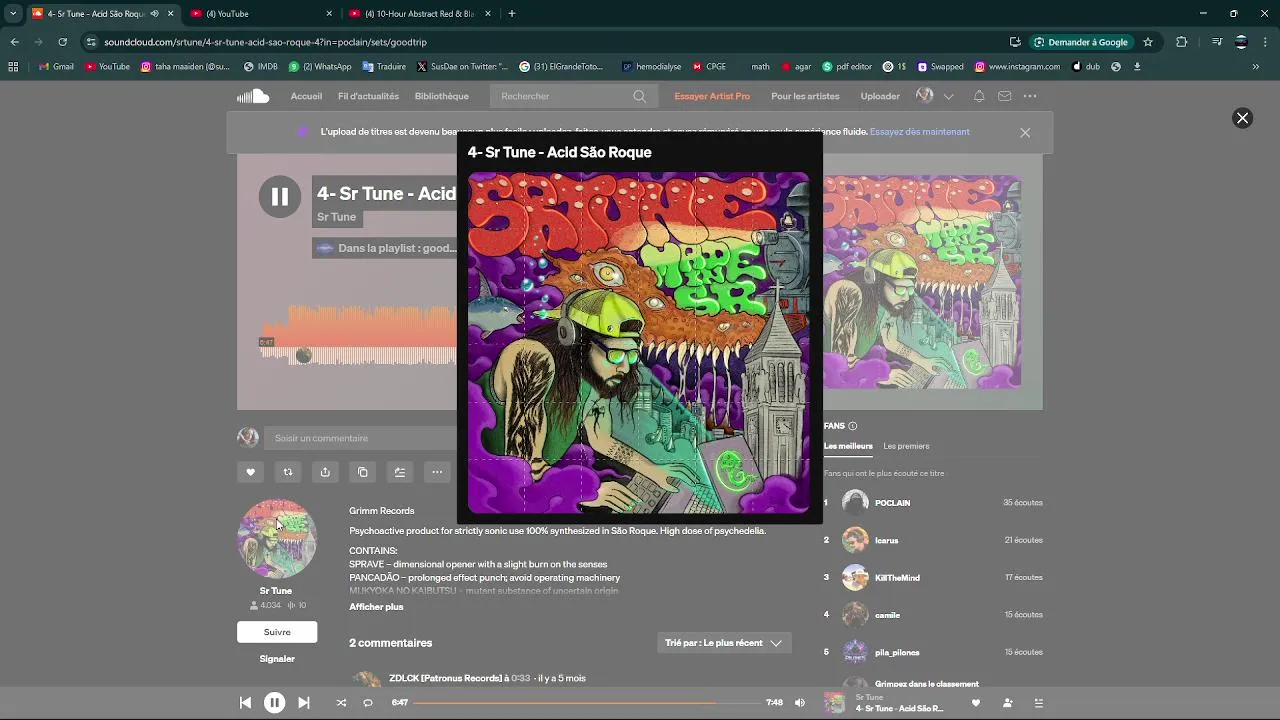Image resolution: width=1280 pixels, height=720 pixels.
Task: Skip to next track in player bar
Action: [304, 703]
